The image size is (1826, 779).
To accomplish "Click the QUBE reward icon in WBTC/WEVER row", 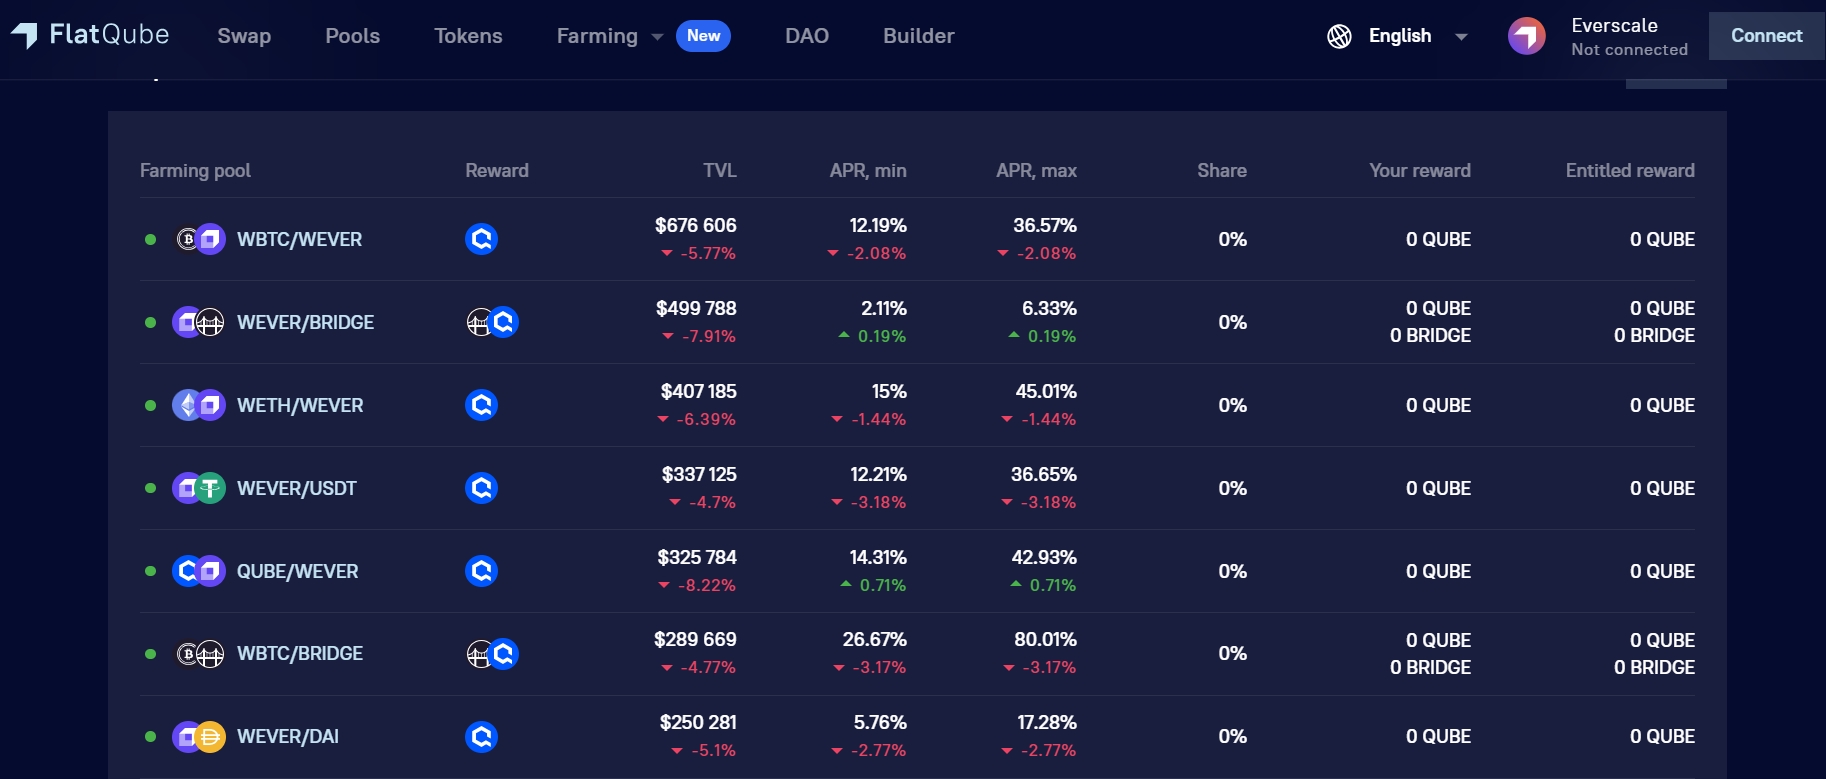I will point(482,239).
